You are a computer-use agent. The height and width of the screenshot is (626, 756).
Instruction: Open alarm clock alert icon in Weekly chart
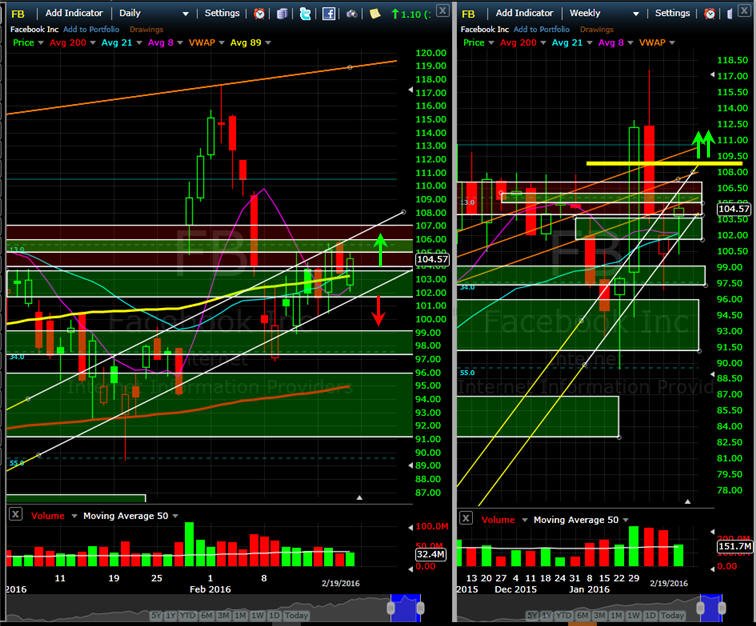tap(710, 14)
